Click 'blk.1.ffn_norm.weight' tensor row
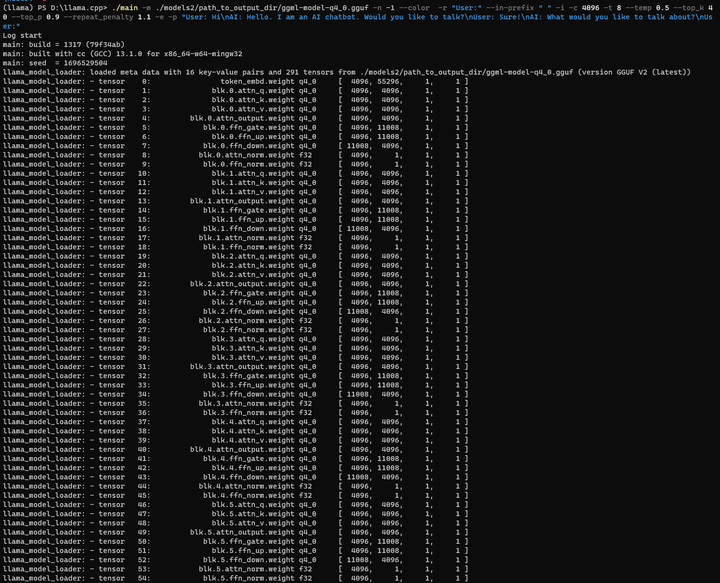This screenshot has width=720, height=583. tap(235, 247)
